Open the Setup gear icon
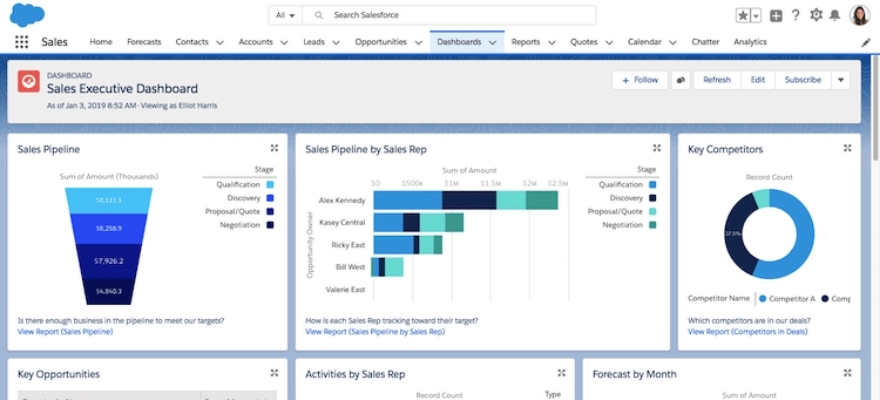Viewport: 880px width, 400px height. tap(816, 15)
